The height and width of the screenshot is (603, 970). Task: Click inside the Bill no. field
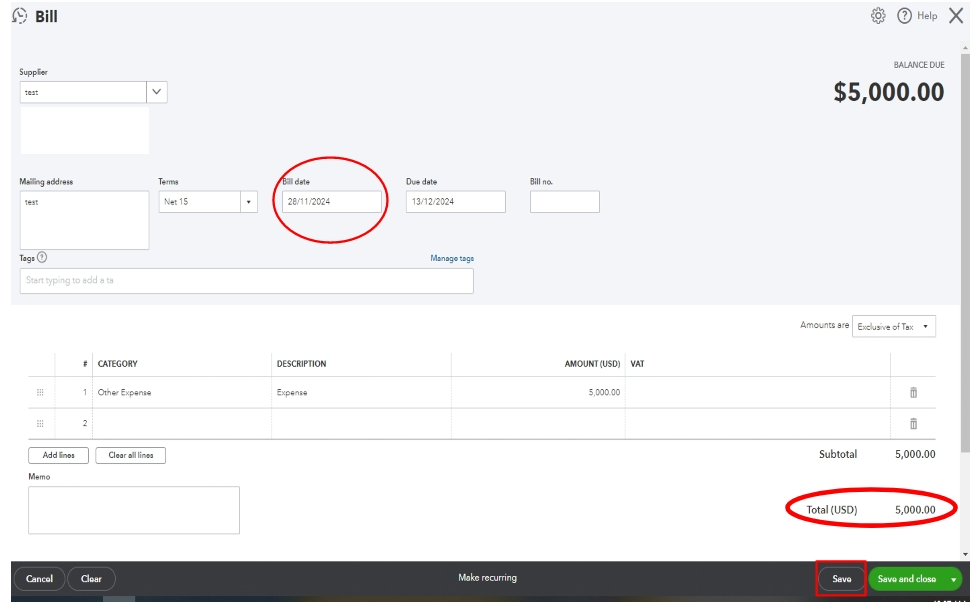click(563, 200)
